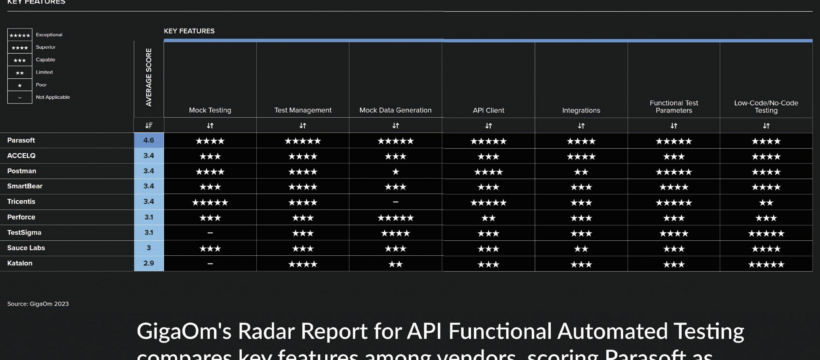The image size is (820, 360).
Task: Click the Katalon row label
Action: coord(19,263)
